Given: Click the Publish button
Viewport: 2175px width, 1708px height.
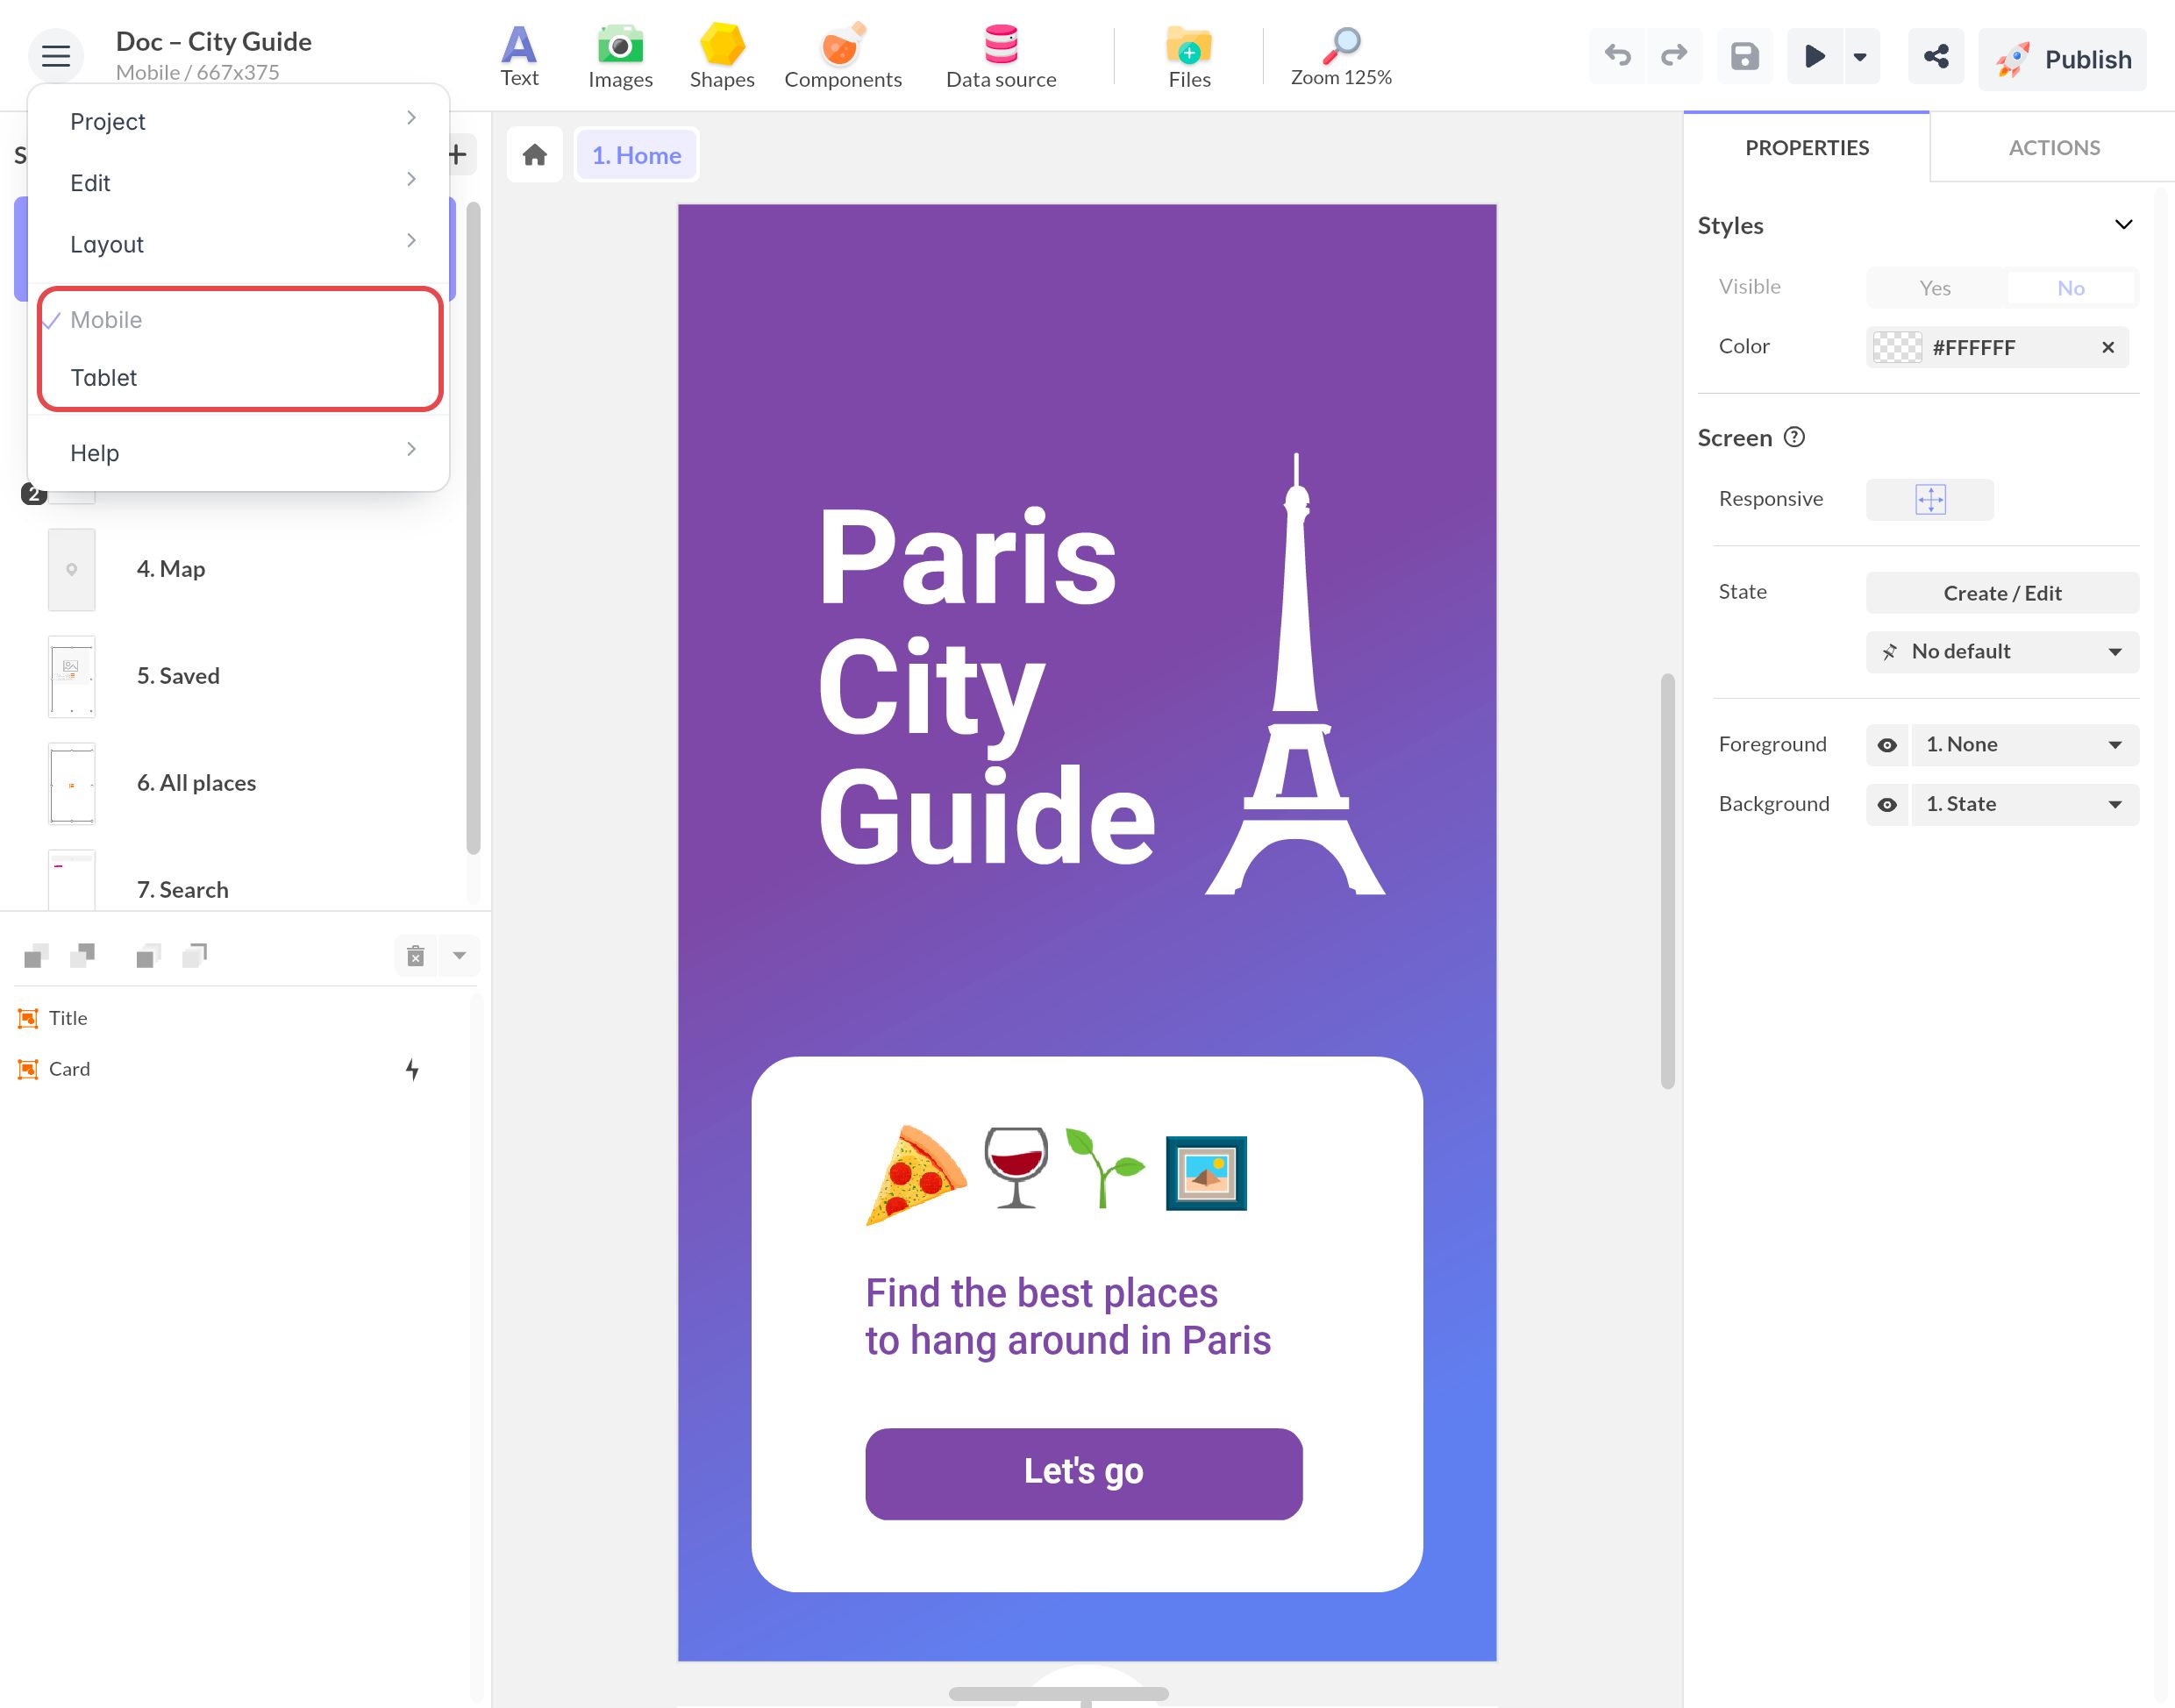Looking at the screenshot, I should [2062, 59].
